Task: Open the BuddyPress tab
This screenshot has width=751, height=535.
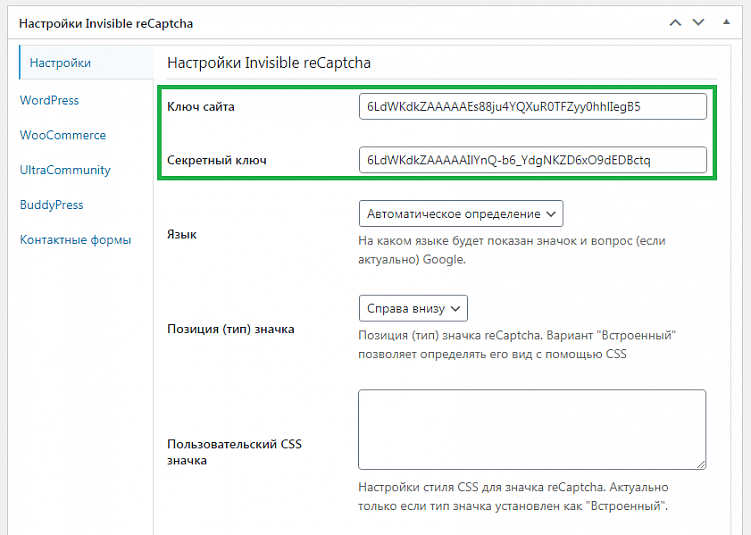Action: point(52,205)
